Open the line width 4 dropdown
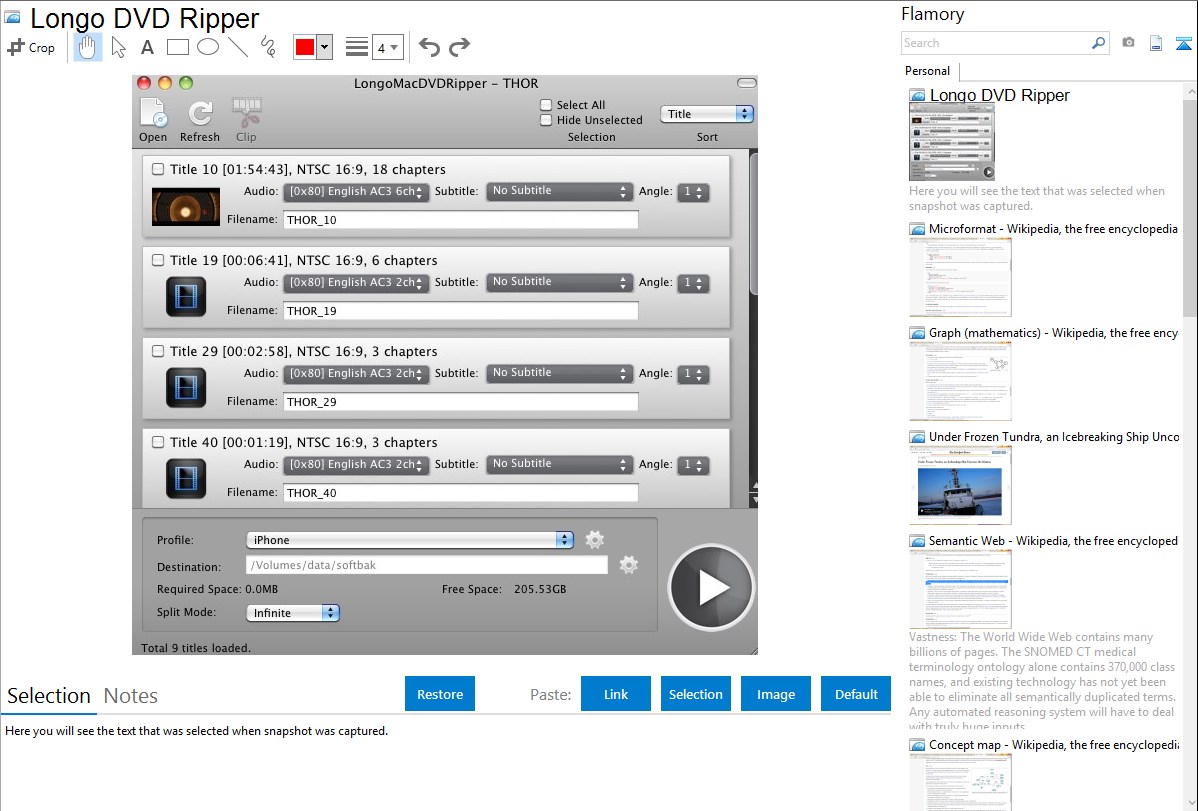Image resolution: width=1198 pixels, height=811 pixels. [388, 47]
